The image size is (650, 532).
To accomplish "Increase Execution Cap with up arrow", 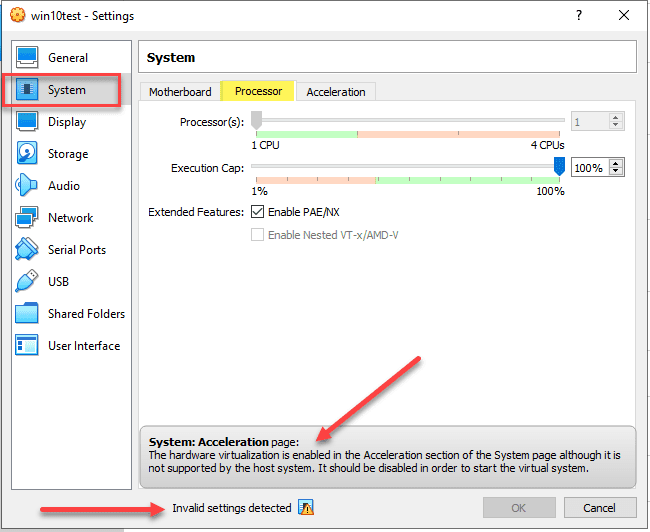I will pos(616,163).
